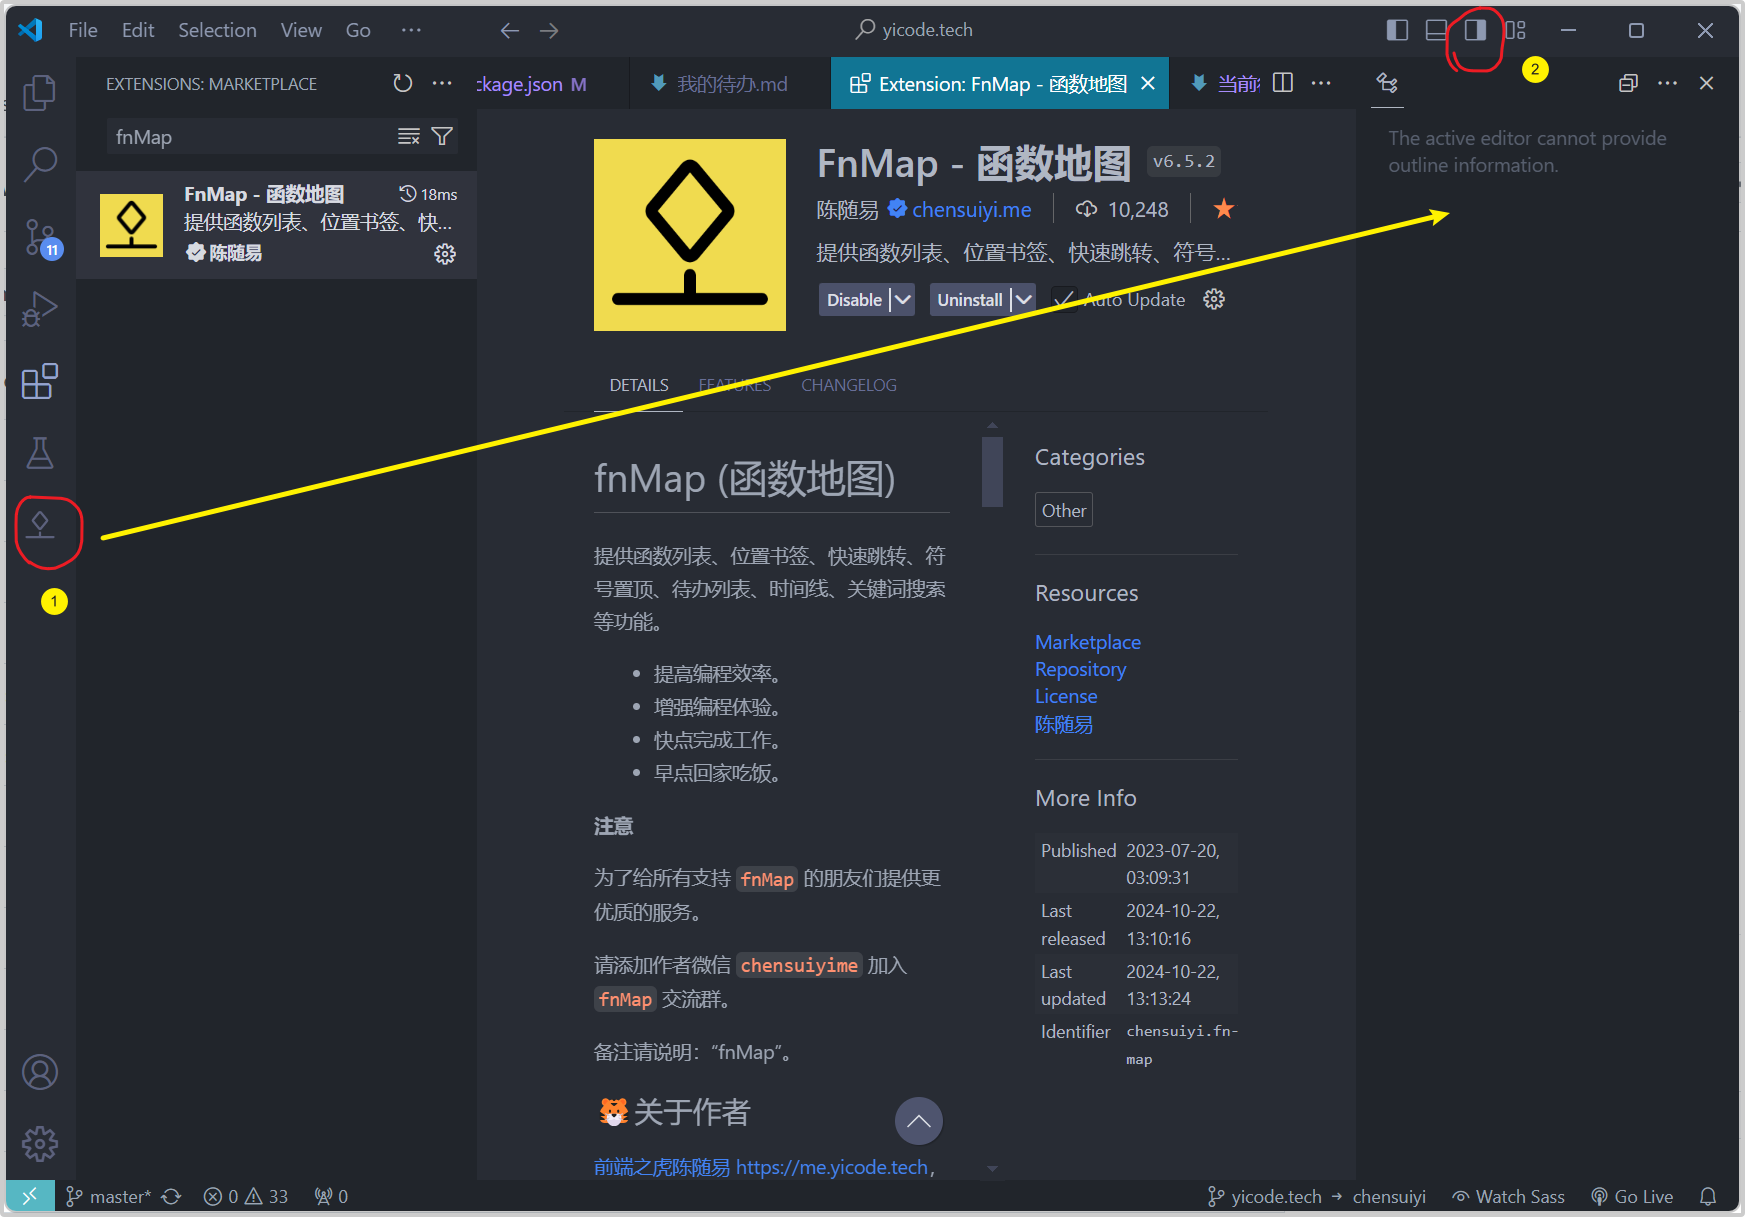Open the chensuiyi.me publisher link

click(x=971, y=210)
